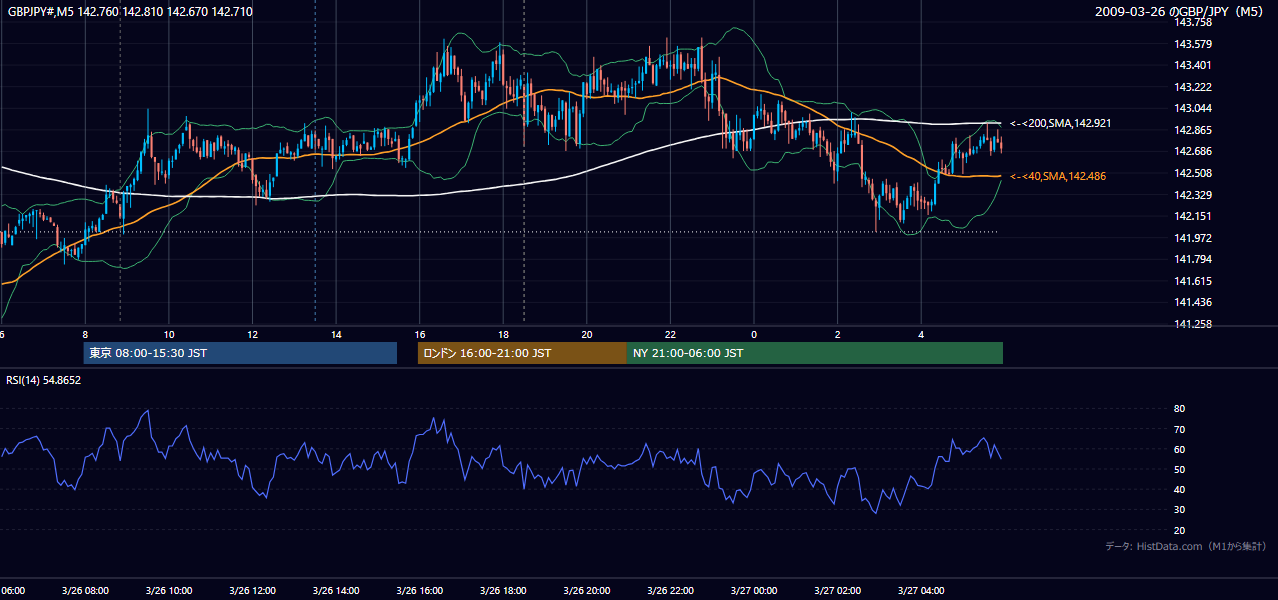Click time axis label 3/26 22:00
This screenshot has height=600, width=1278.
(x=670, y=591)
